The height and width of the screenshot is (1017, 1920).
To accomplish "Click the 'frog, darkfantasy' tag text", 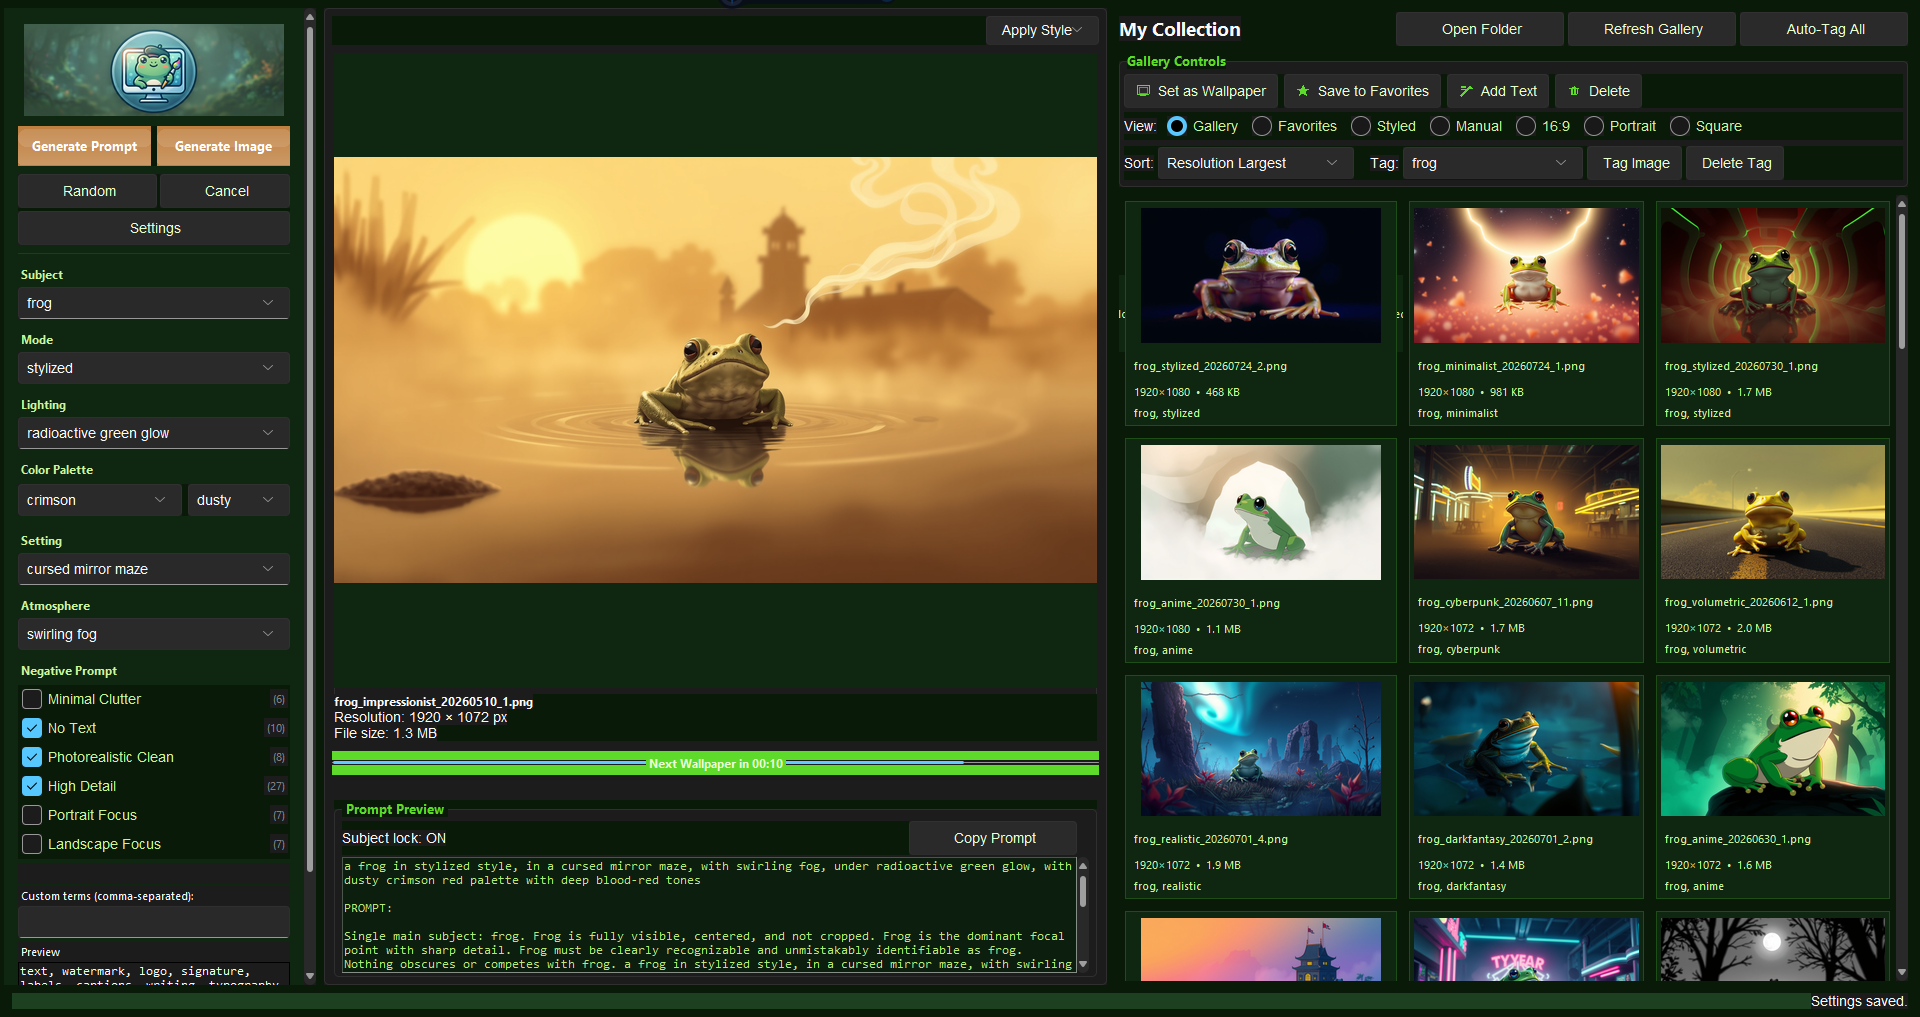I will tap(1461, 886).
